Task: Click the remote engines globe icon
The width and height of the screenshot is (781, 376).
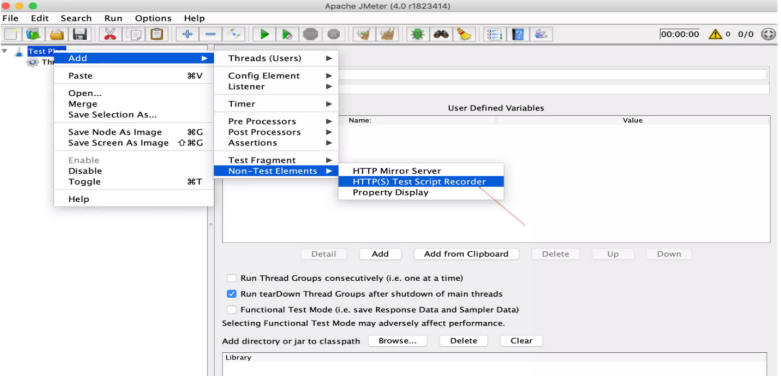Action: [769, 34]
